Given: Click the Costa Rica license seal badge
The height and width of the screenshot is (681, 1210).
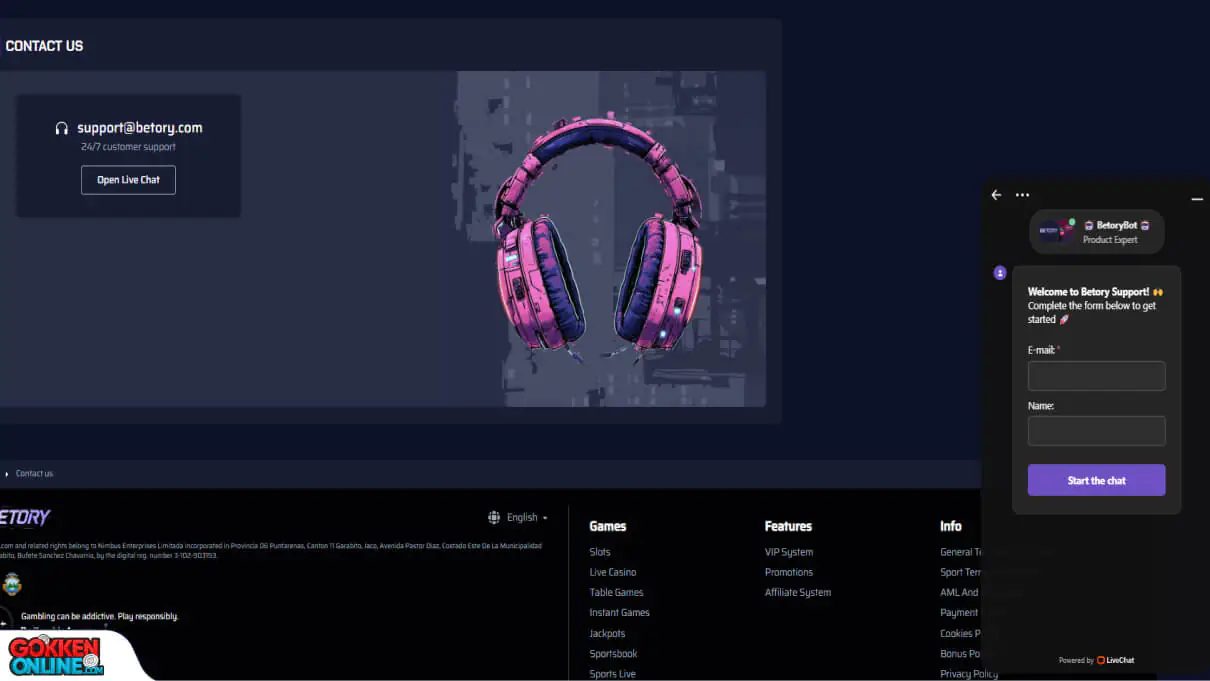Looking at the screenshot, I should [12, 584].
